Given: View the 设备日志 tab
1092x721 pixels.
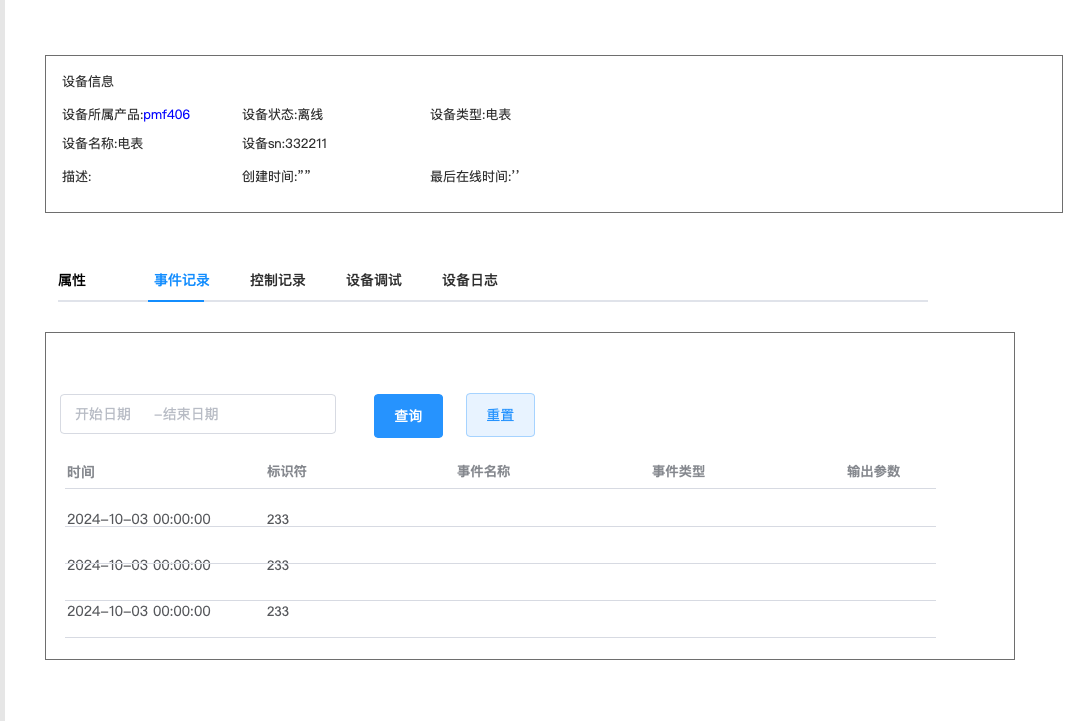Looking at the screenshot, I should point(469,281).
